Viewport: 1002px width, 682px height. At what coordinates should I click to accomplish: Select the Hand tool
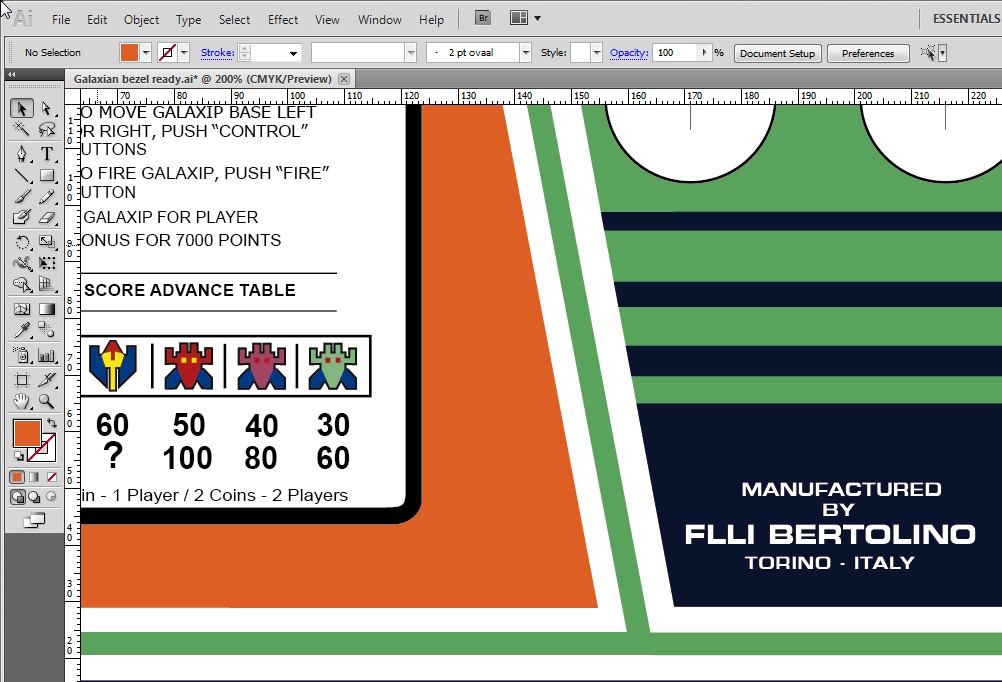(22, 401)
